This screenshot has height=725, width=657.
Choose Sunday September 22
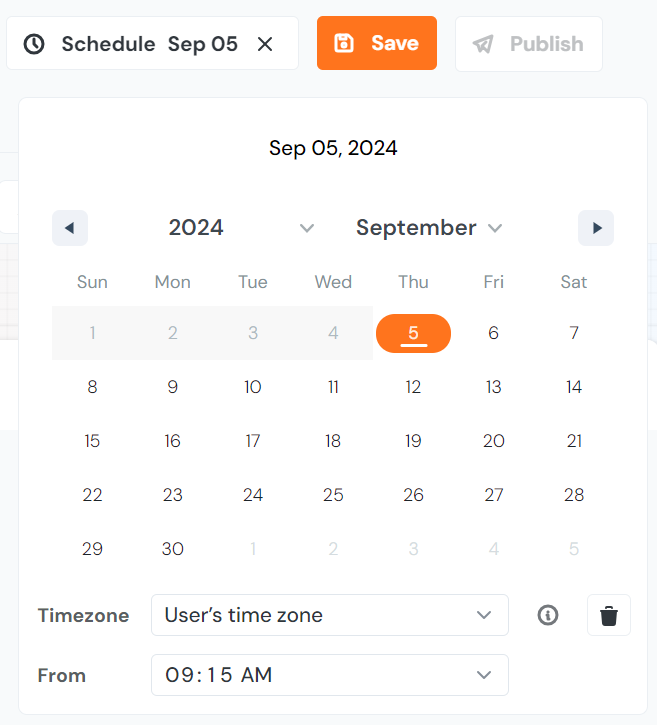(x=92, y=495)
